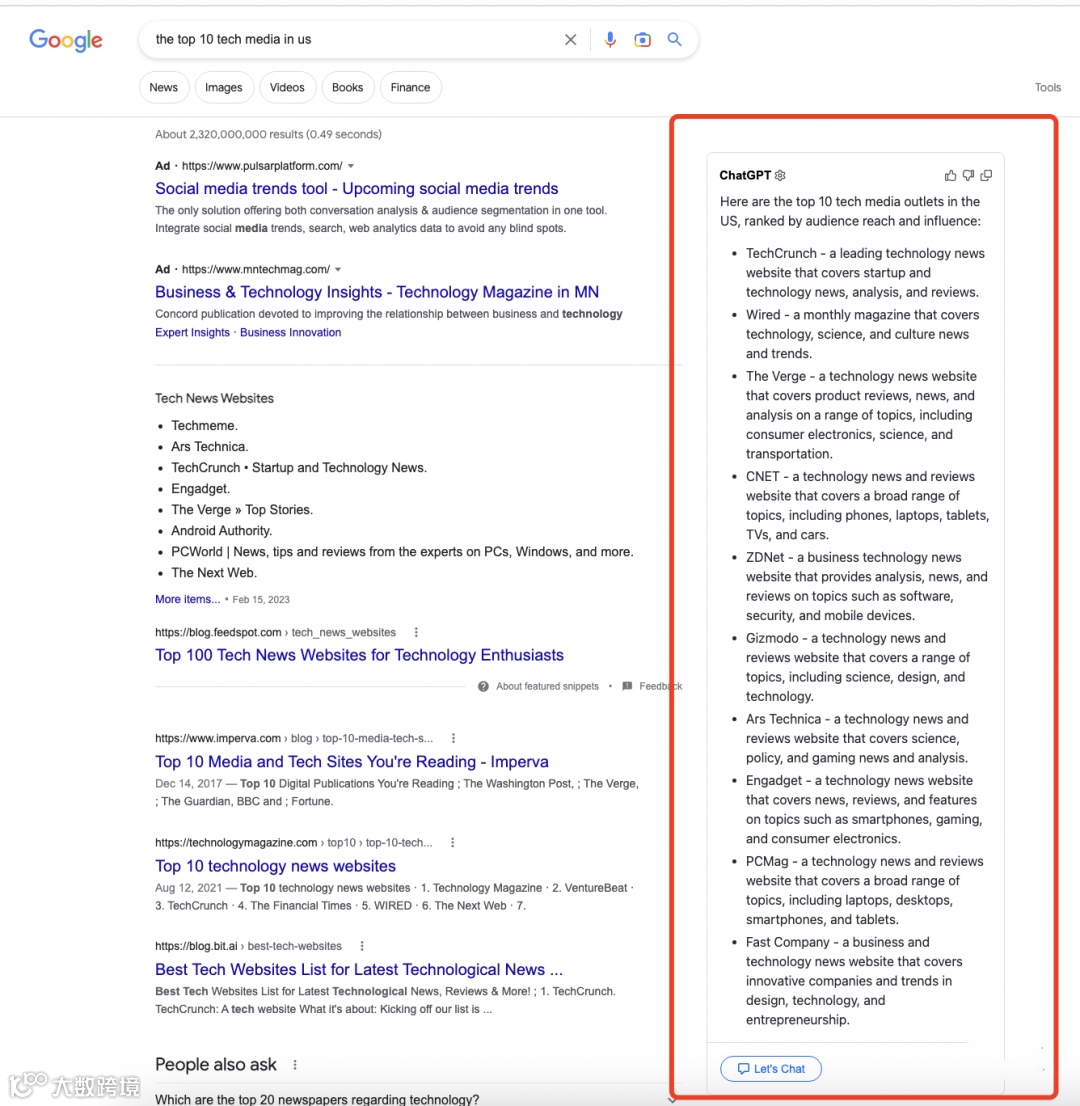Expand the top 20 newspapers question
The width and height of the screenshot is (1080, 1106).
pos(416,1099)
